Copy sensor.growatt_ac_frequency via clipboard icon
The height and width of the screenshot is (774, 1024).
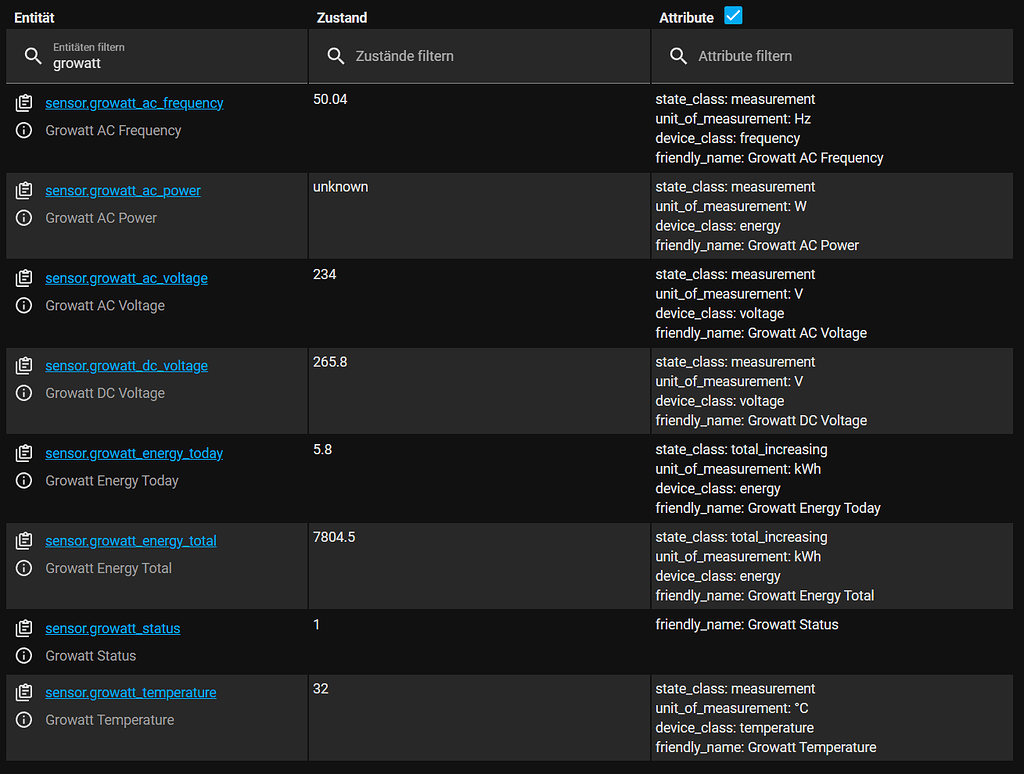24,102
